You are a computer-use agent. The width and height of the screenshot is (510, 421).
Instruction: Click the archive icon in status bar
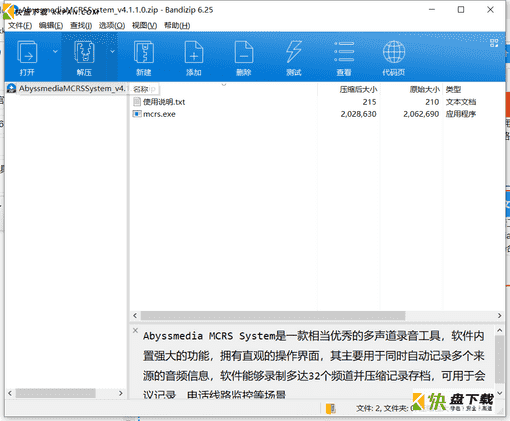click(x=331, y=408)
